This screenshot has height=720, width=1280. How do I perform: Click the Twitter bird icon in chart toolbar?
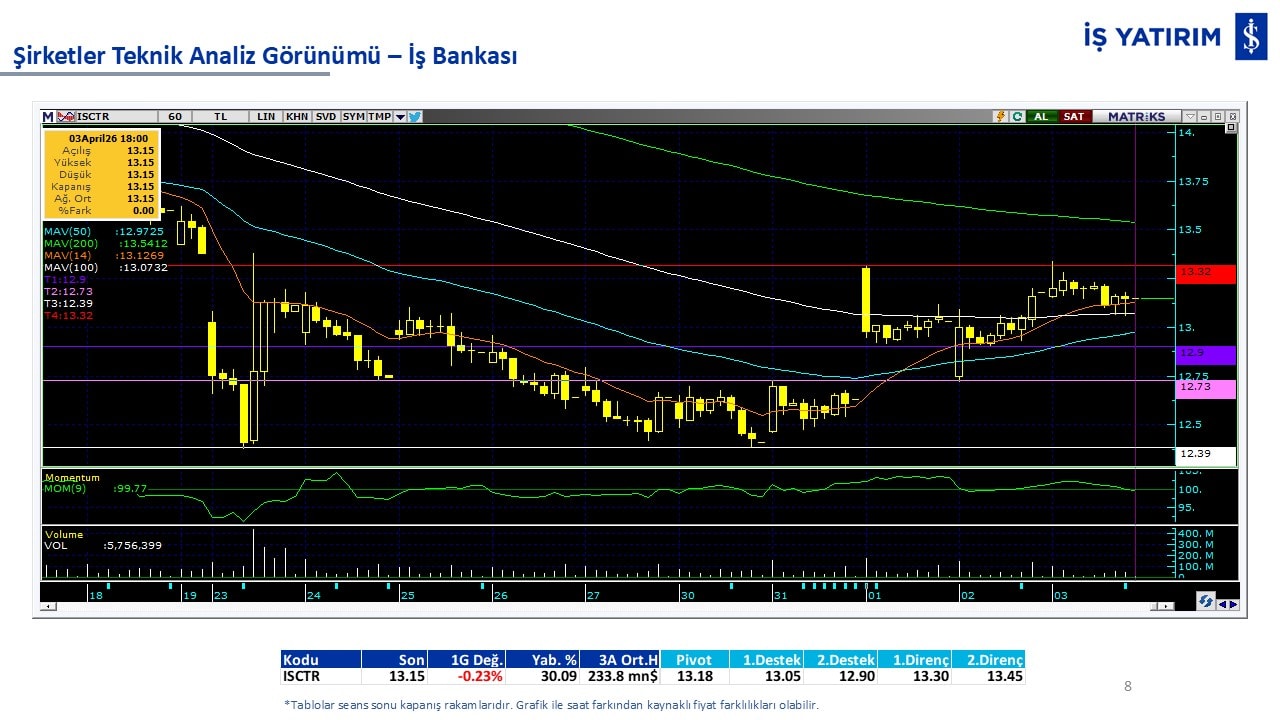(415, 117)
